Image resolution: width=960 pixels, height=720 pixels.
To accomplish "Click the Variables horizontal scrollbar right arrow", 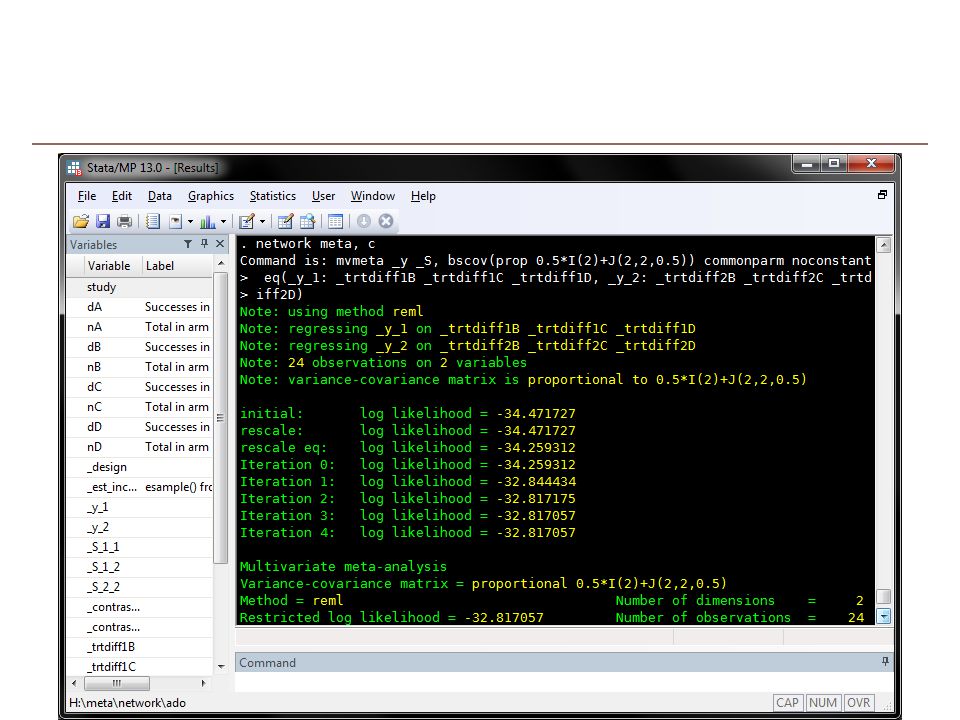I will (x=204, y=683).
